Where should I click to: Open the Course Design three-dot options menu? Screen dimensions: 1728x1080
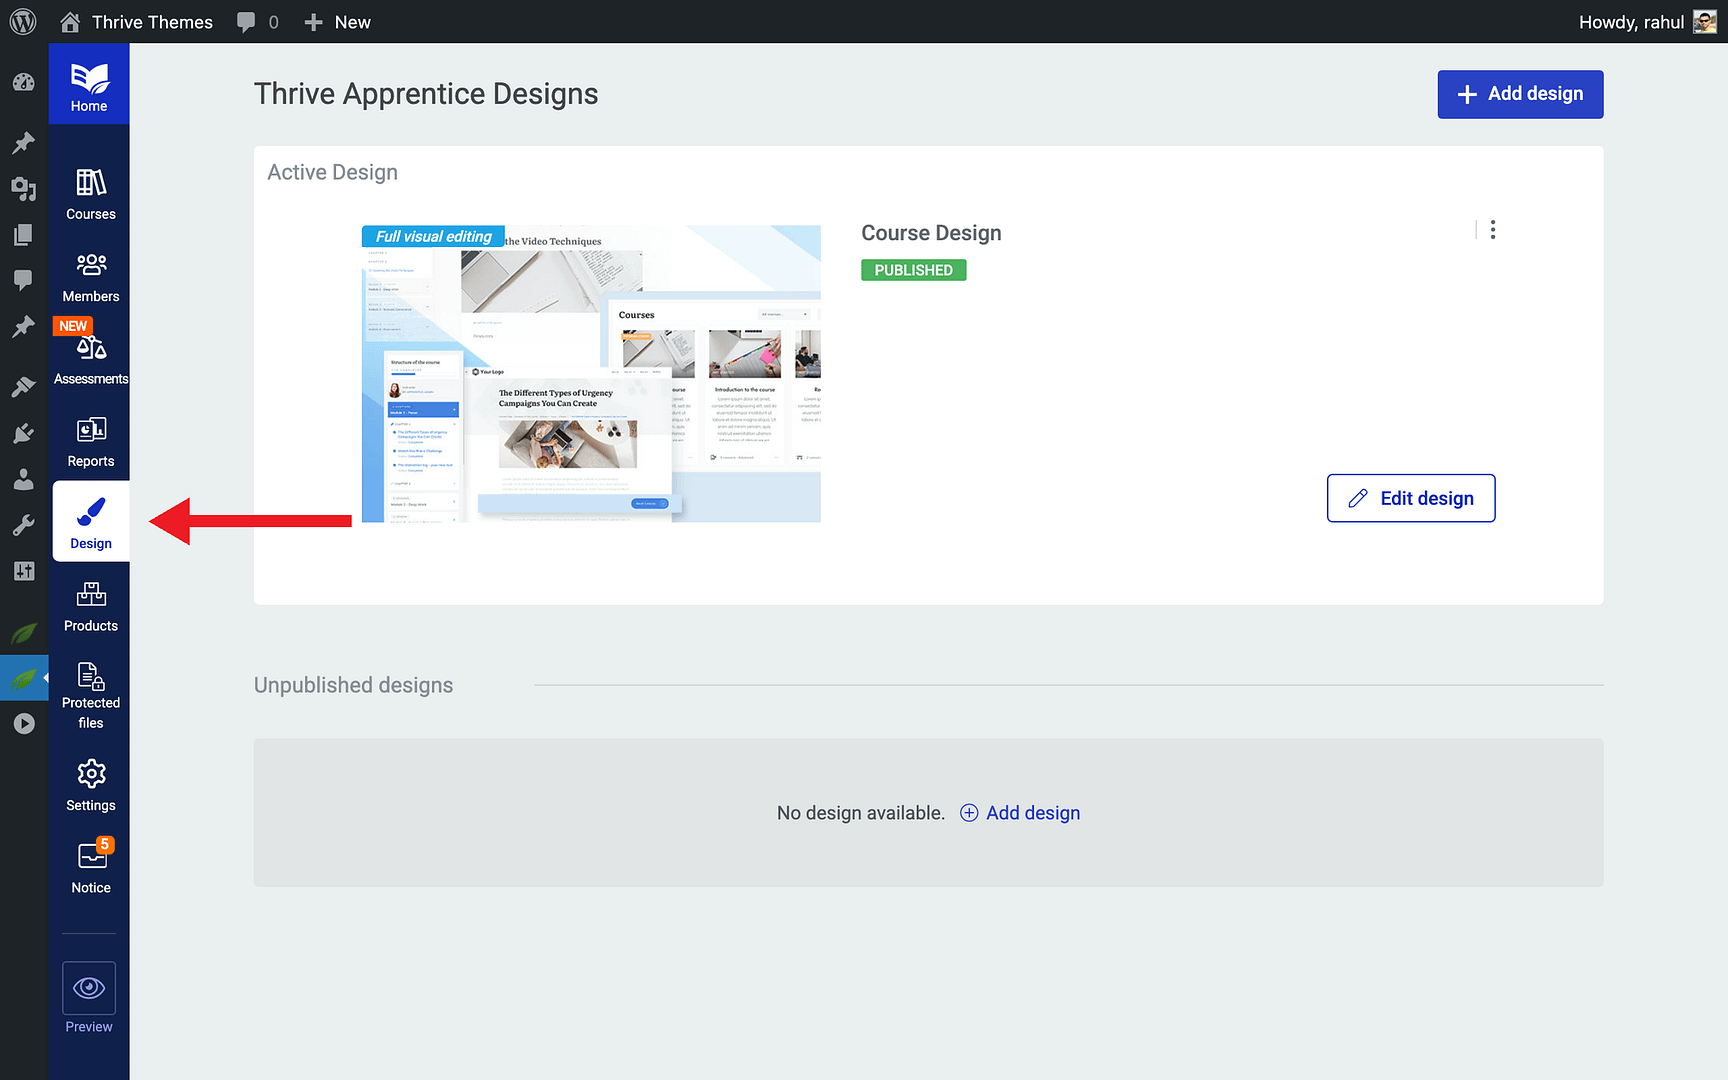pos(1492,229)
